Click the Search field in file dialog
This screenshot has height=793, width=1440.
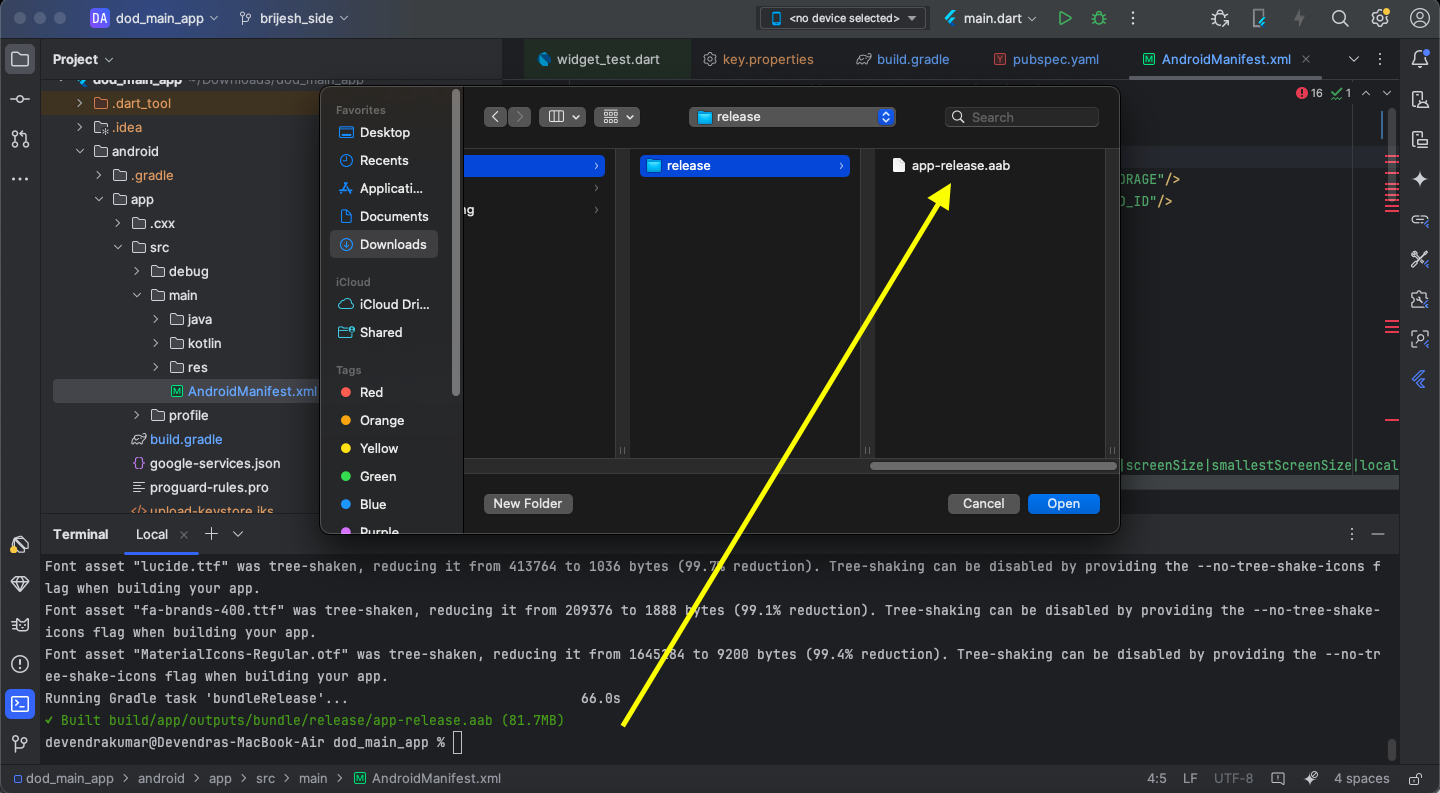(1021, 117)
